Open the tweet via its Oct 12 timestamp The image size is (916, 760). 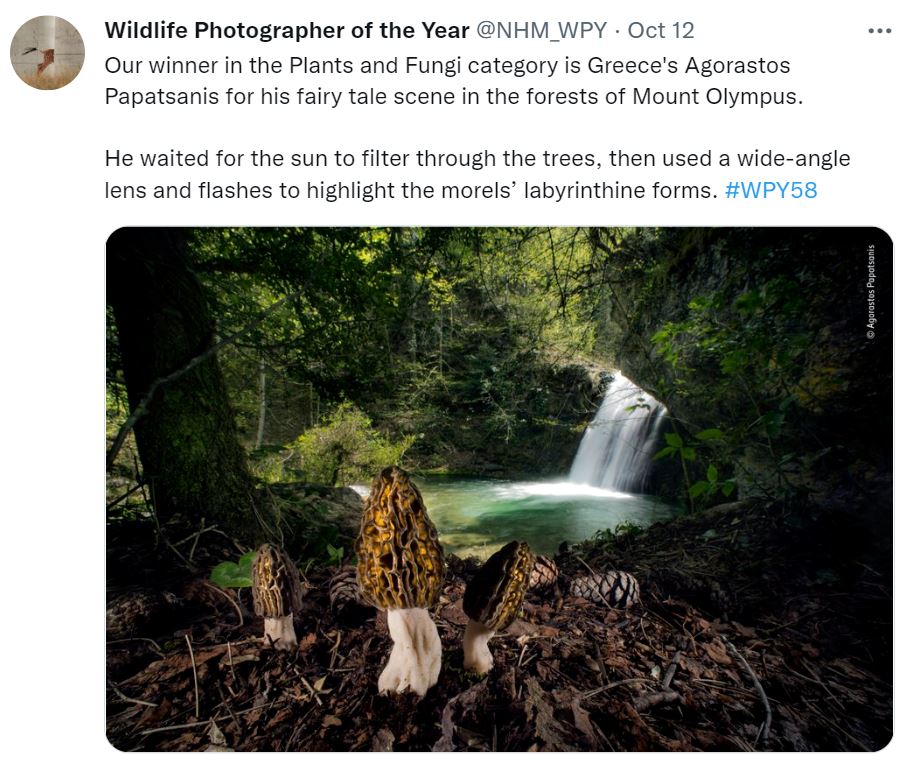(661, 30)
